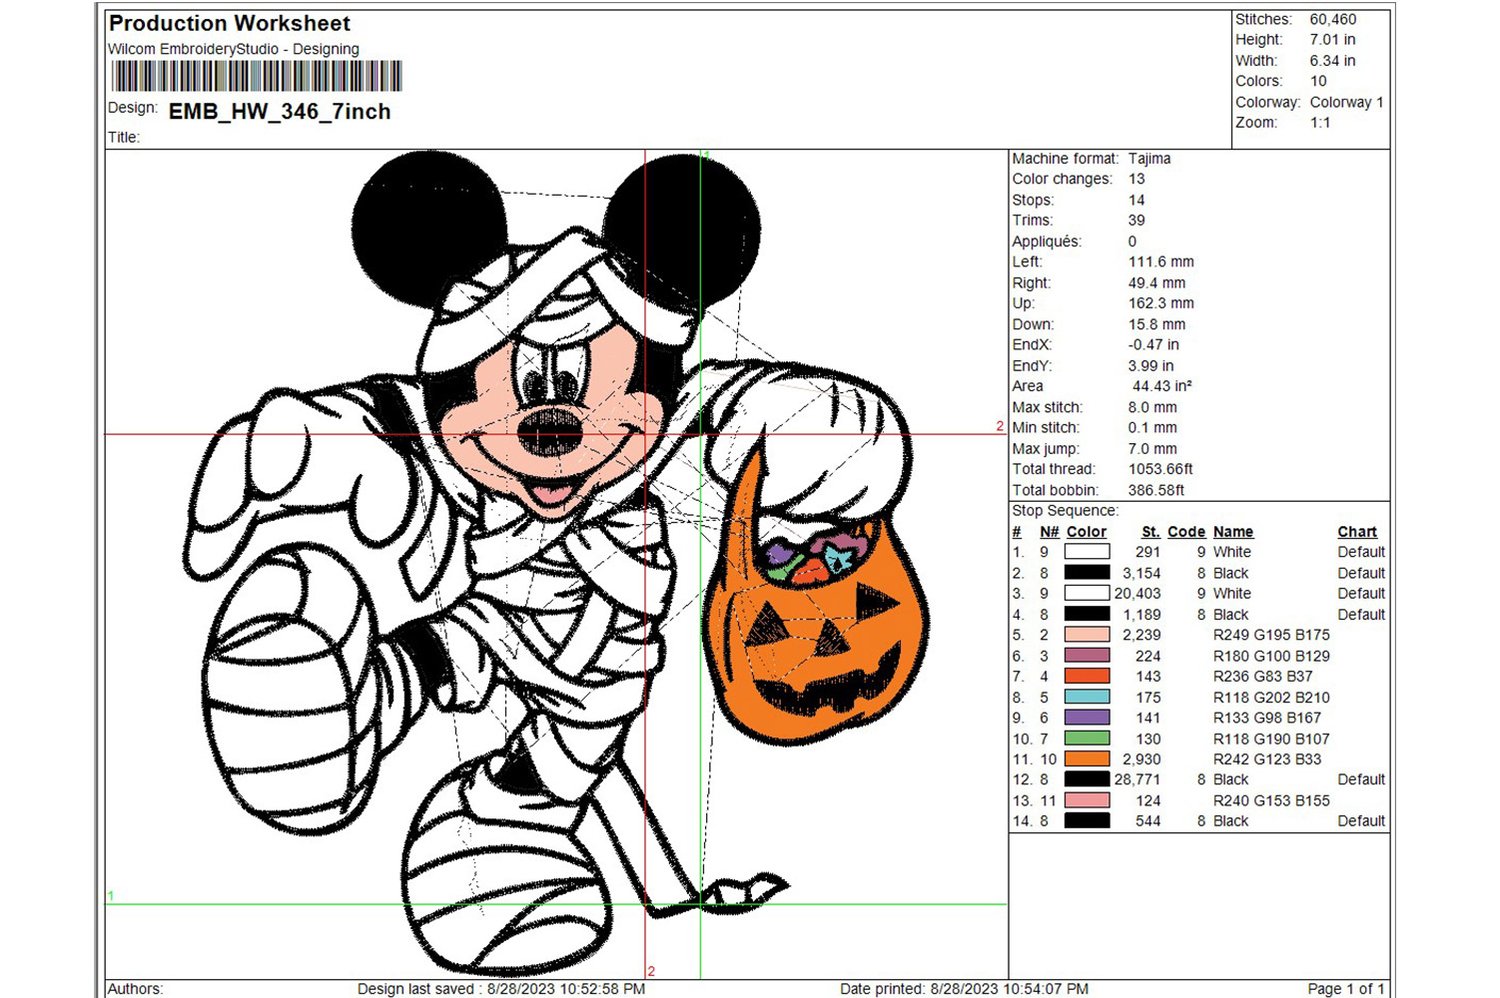Click the Height value "7.01 in"
Viewport: 1500px width, 998px height.
(x=1333, y=39)
